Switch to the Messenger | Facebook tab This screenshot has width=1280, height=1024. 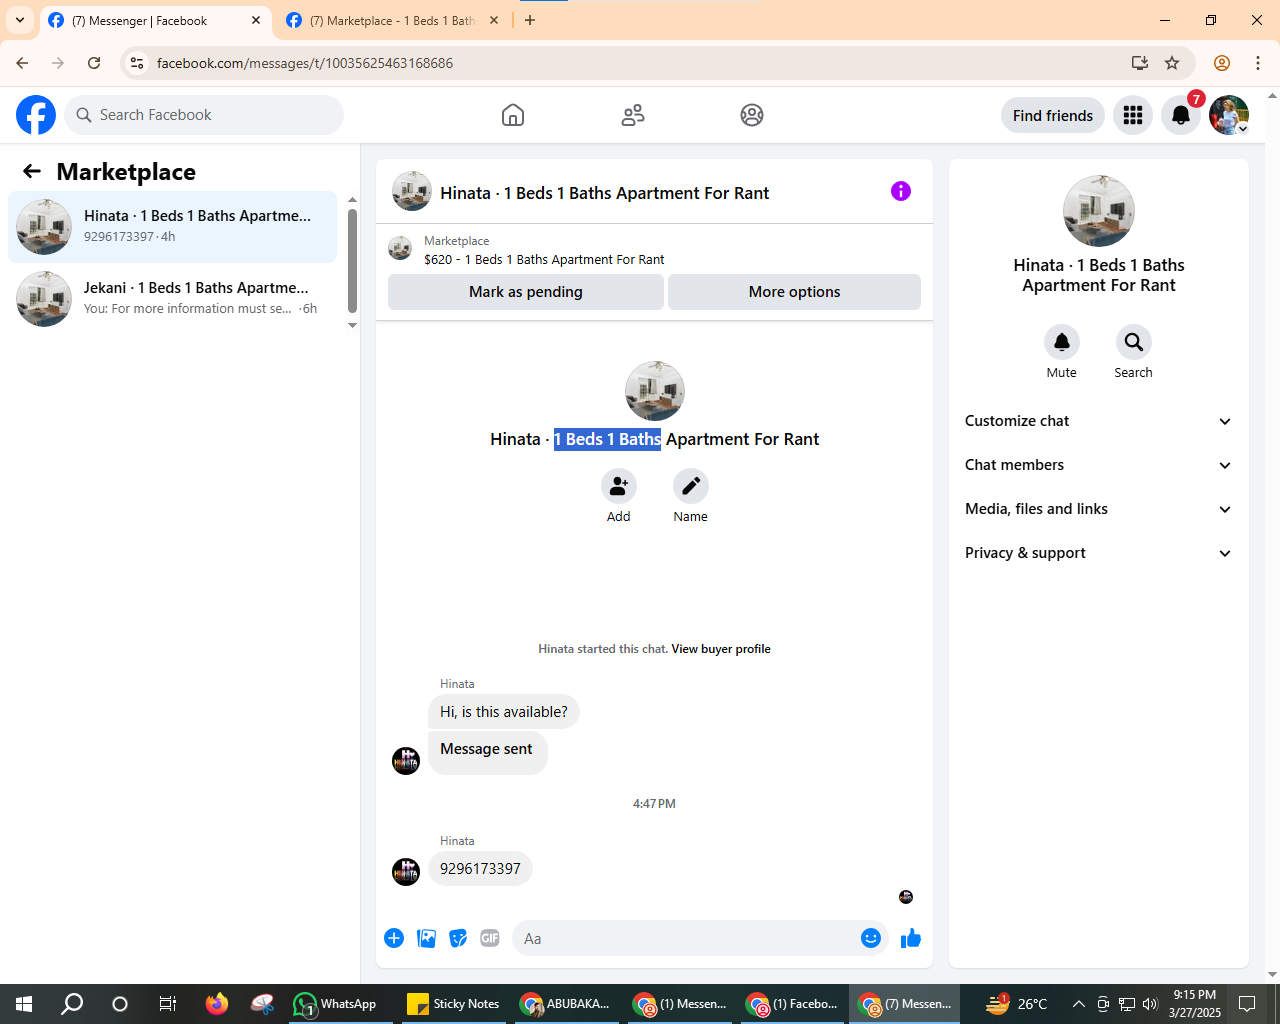[155, 21]
